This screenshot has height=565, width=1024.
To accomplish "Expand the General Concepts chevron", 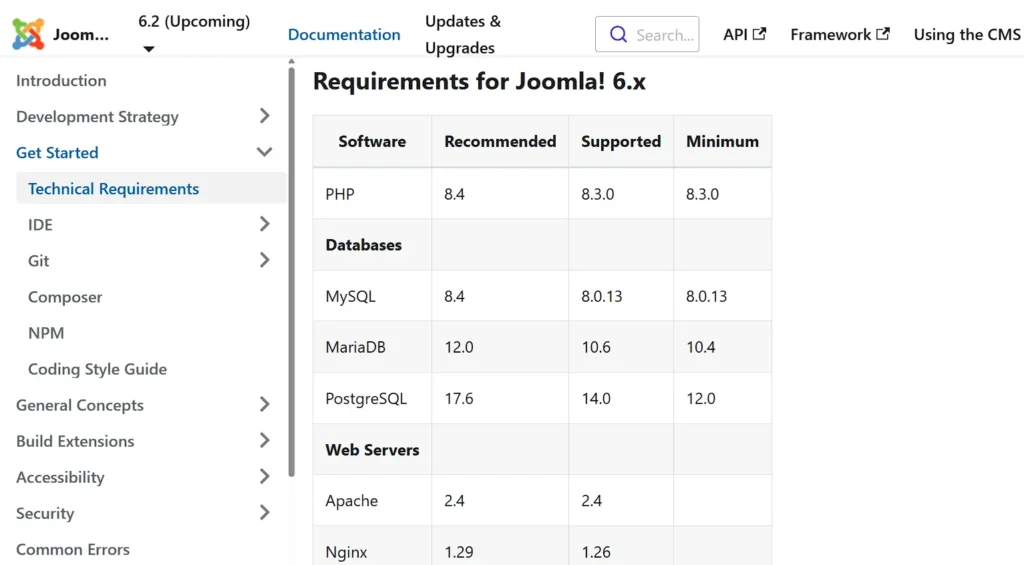I will tap(264, 404).
